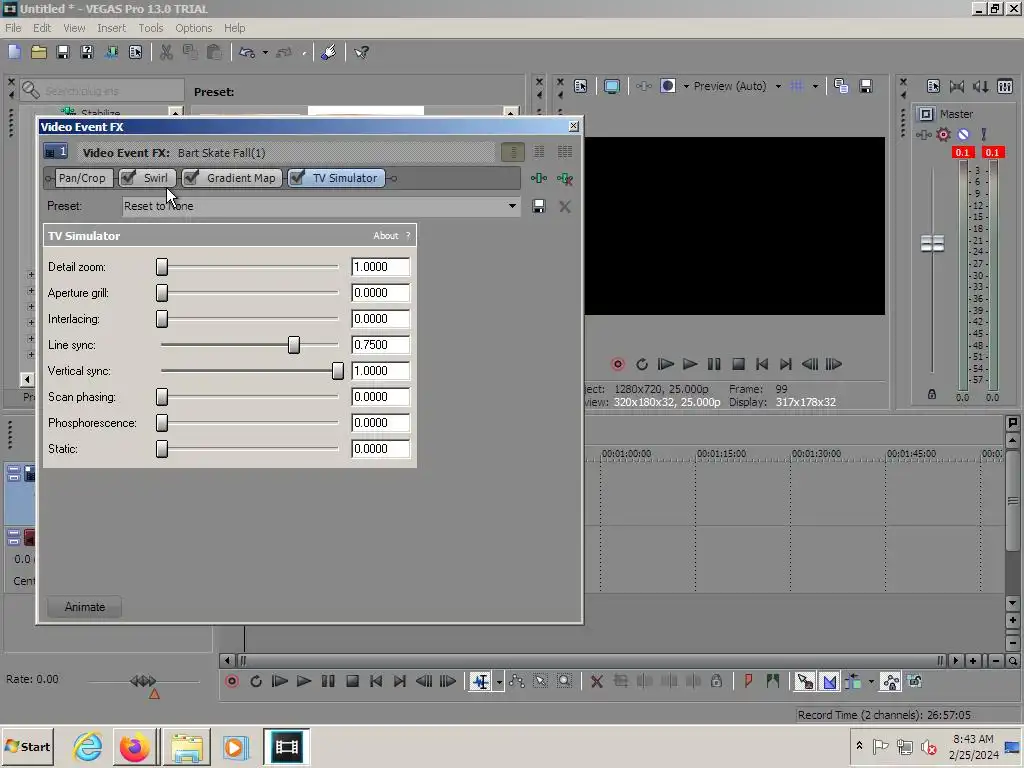This screenshot has width=1024, height=768.
Task: Toggle Ignore Event Grouping
Action: 915,681
